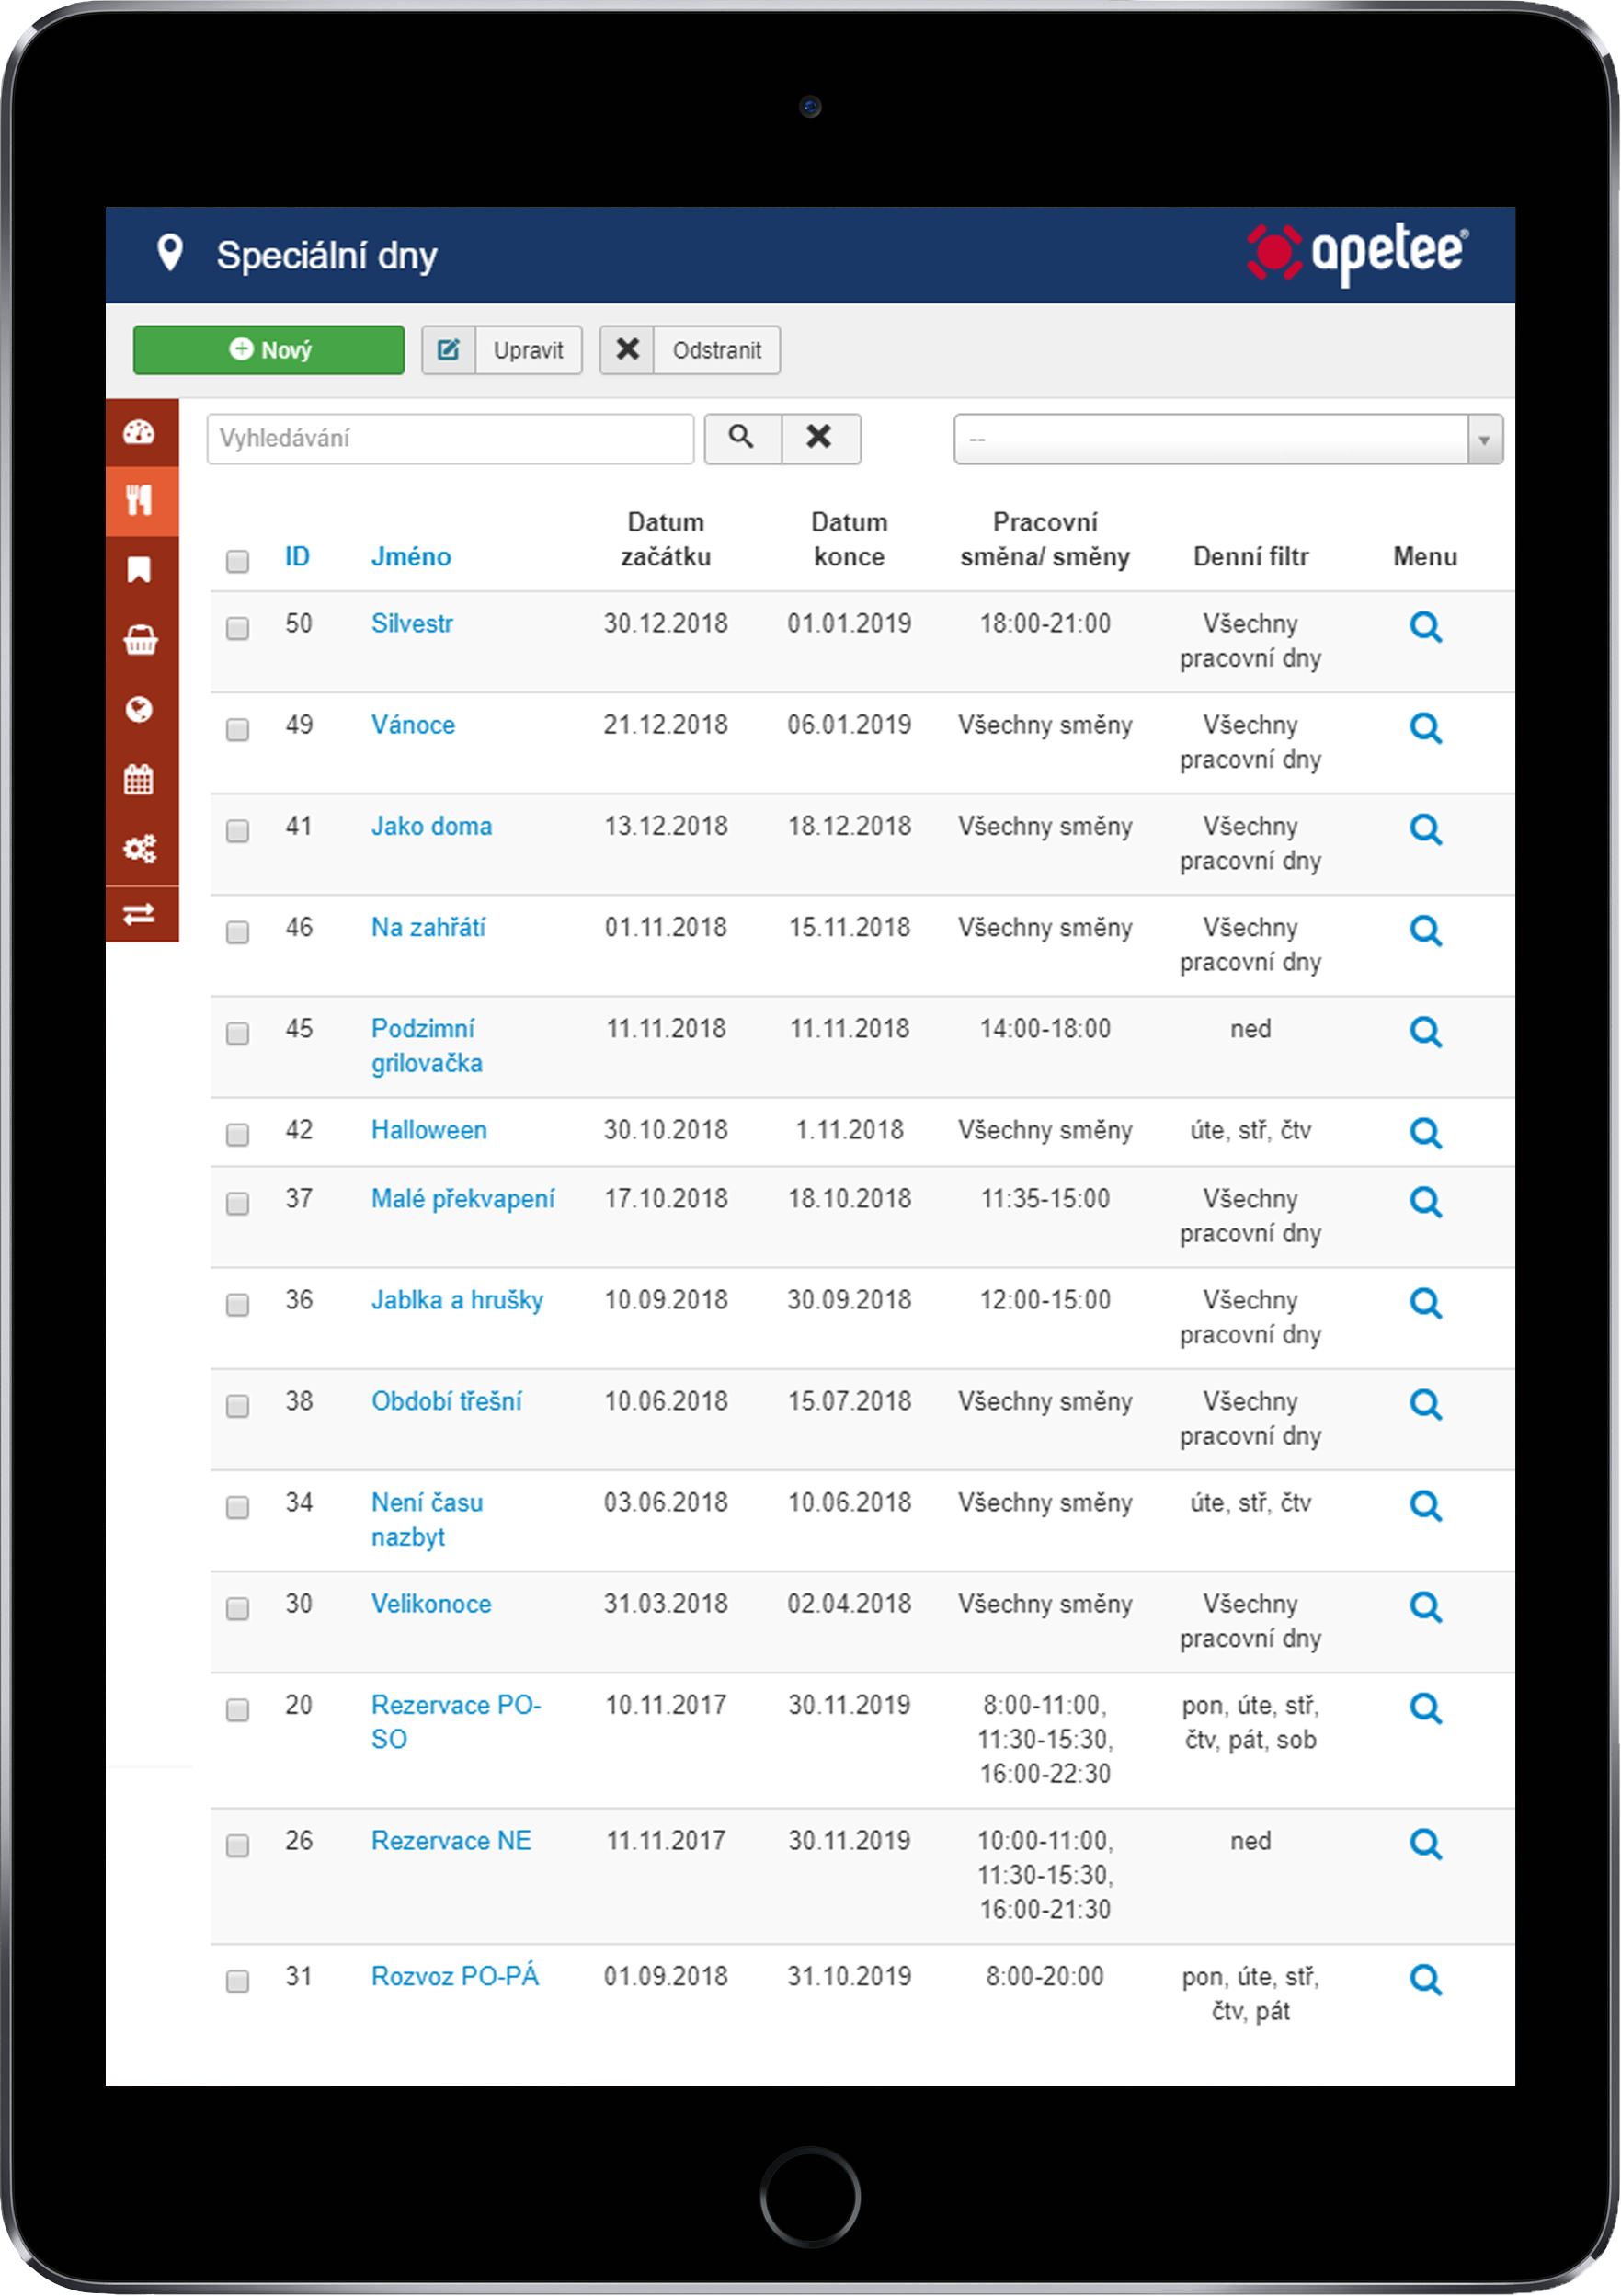View menu for Malé překvapení row
This screenshot has width=1621, height=2296.
click(x=1425, y=1202)
